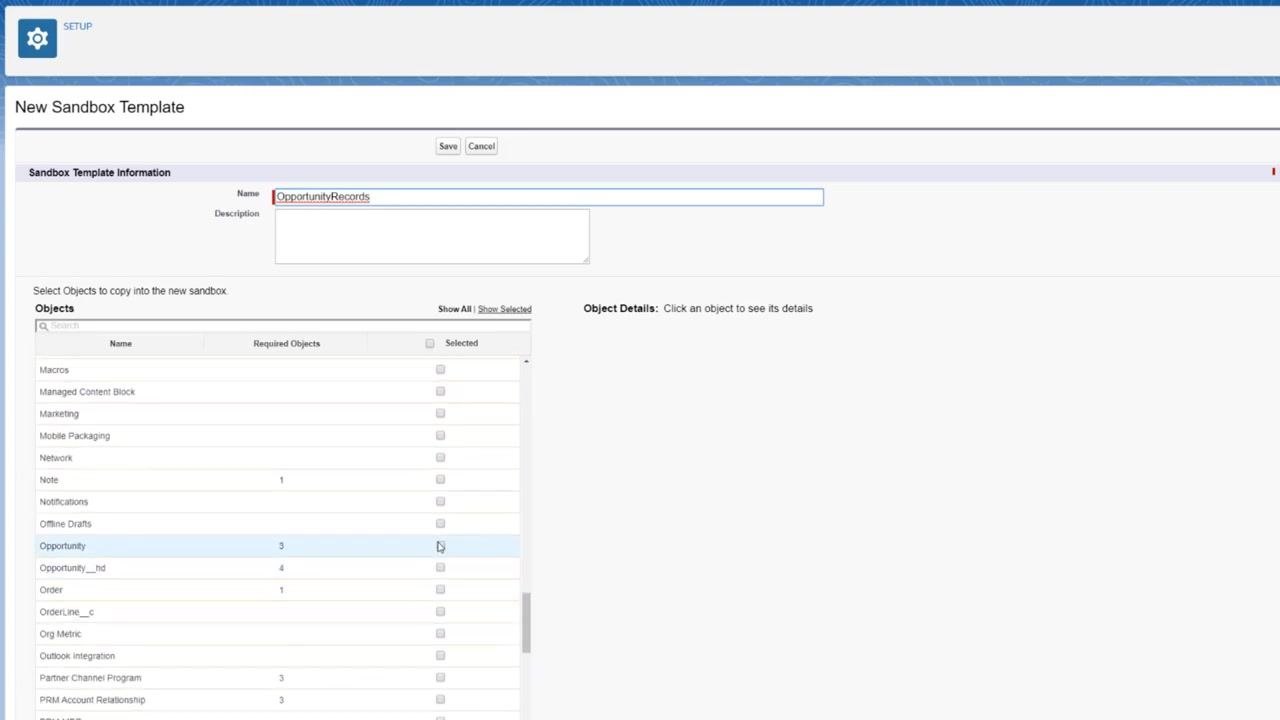
Task: Enable the Mobile Packaging checkbox
Action: [440, 435]
